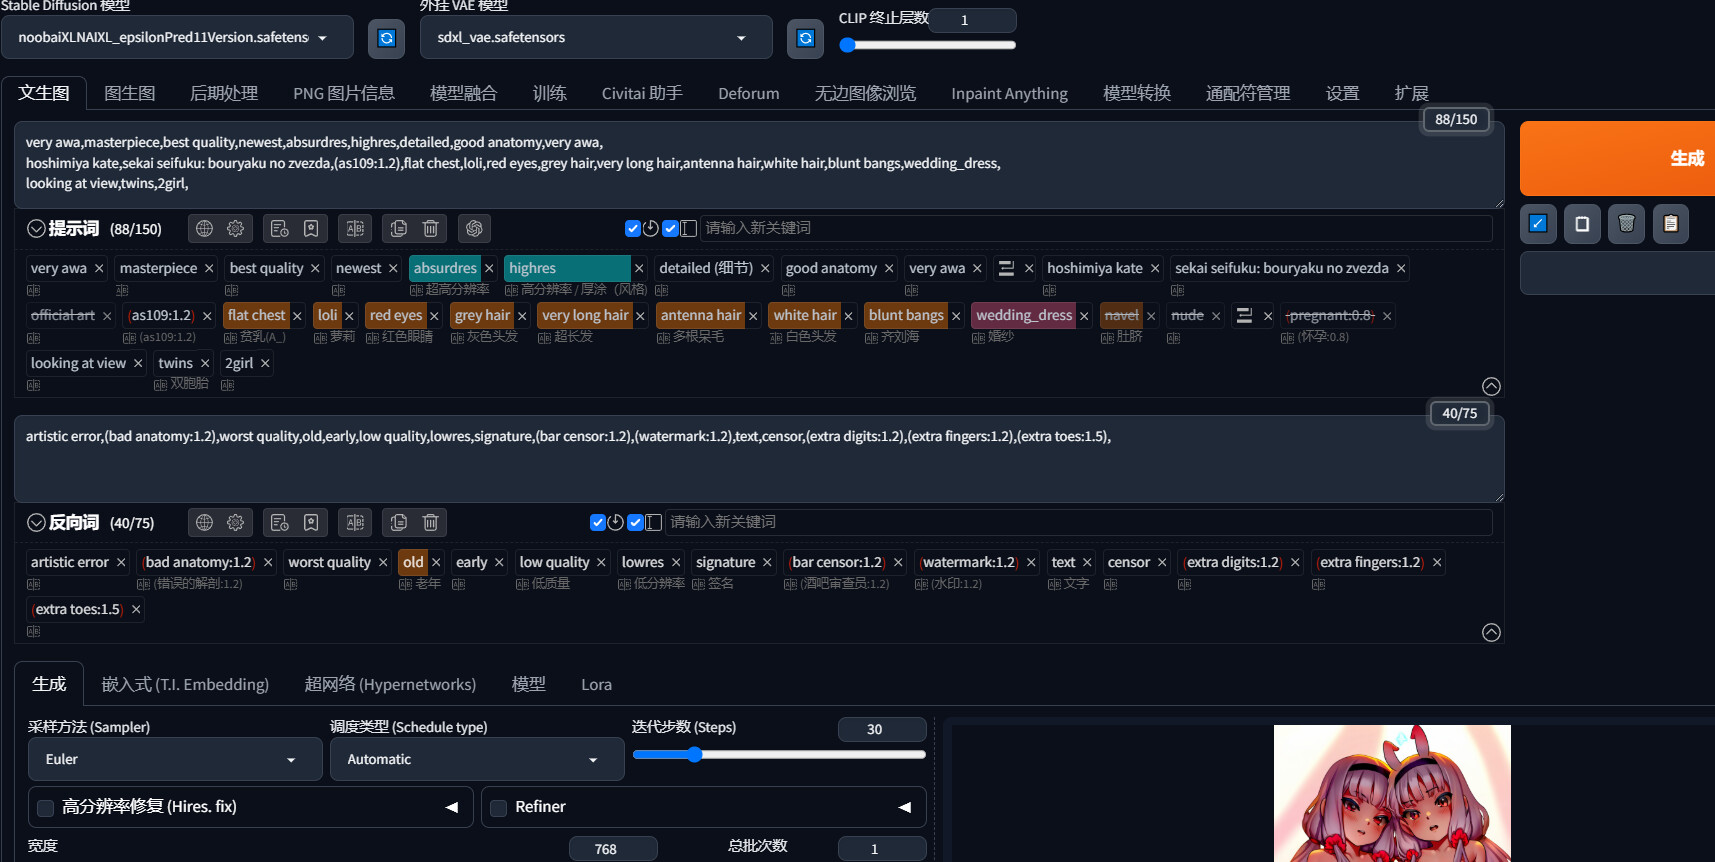Remove the 'twins' prompt tag
The width and height of the screenshot is (1715, 862).
pyautogui.click(x=205, y=363)
